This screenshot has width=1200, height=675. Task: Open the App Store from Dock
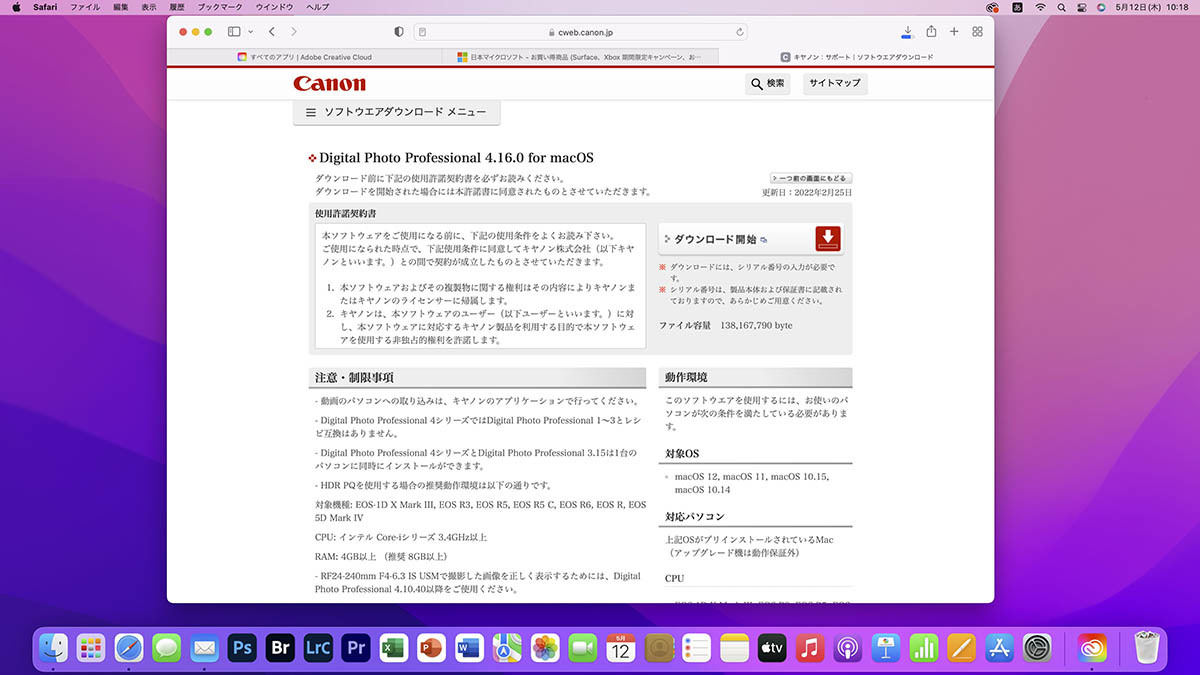[1000, 648]
